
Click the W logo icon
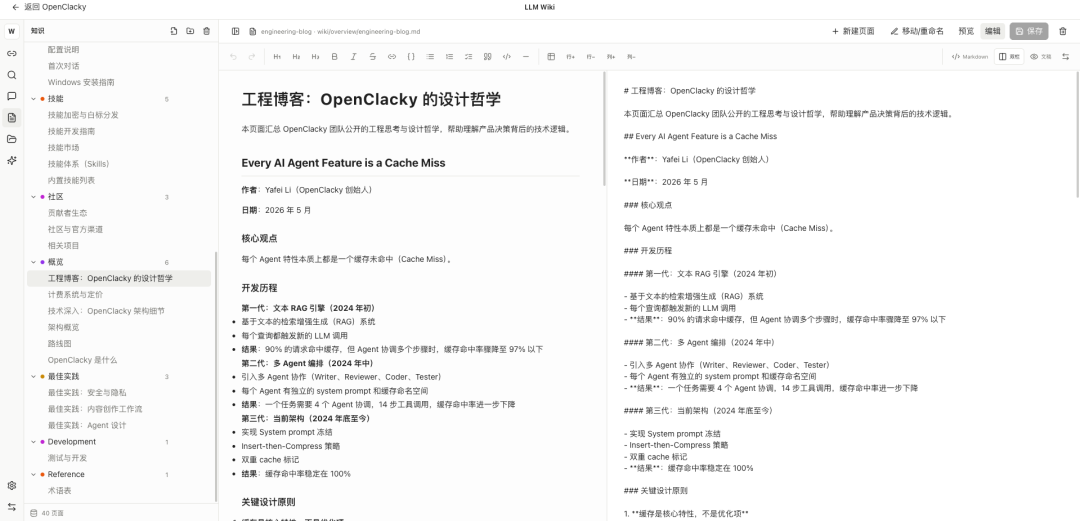coord(12,31)
